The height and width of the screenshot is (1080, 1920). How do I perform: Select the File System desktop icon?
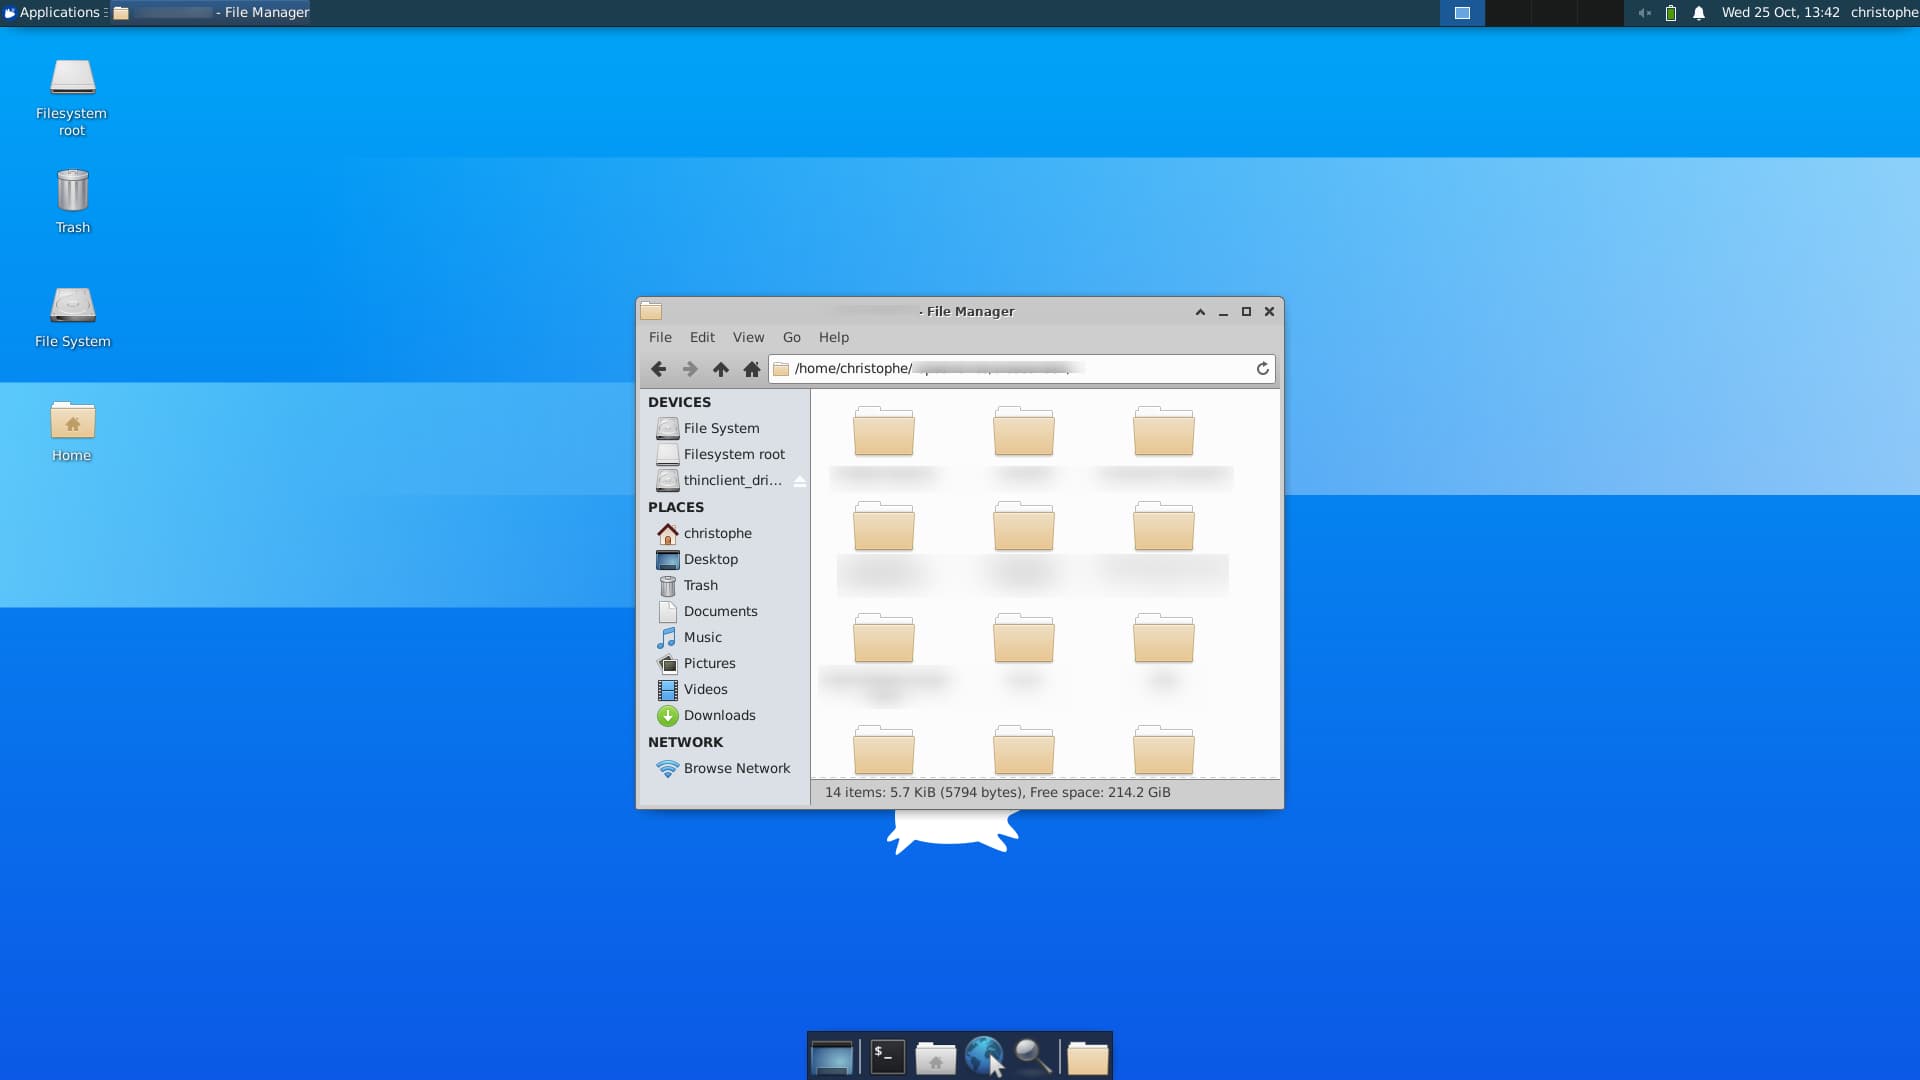click(72, 317)
